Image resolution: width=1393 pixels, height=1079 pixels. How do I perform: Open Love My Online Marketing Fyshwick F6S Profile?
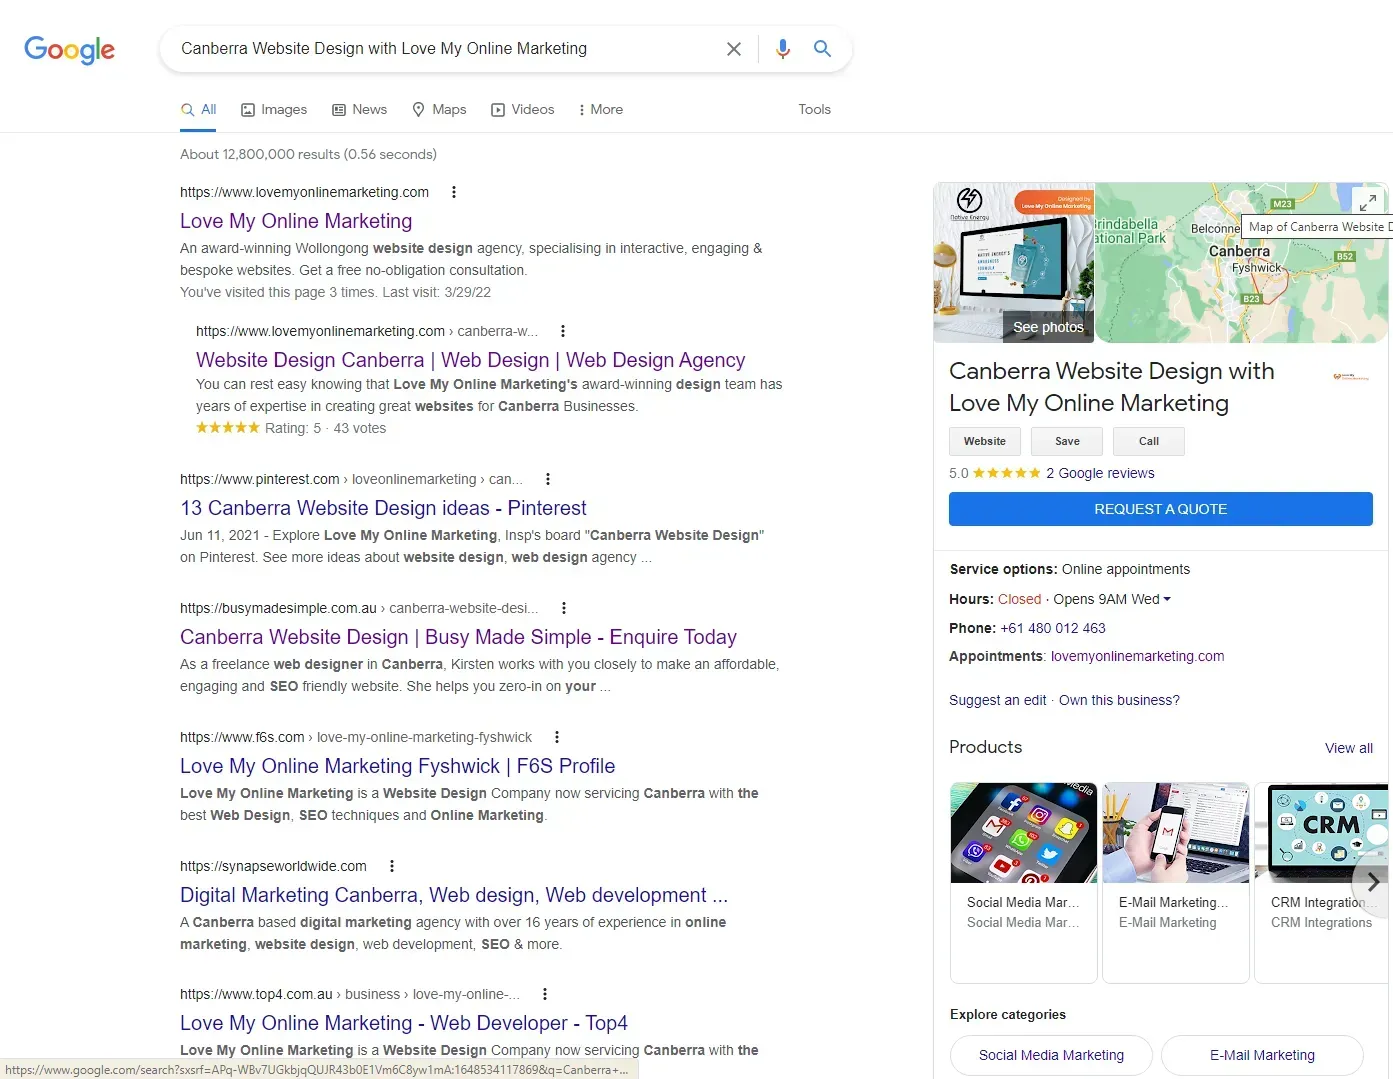pos(398,766)
